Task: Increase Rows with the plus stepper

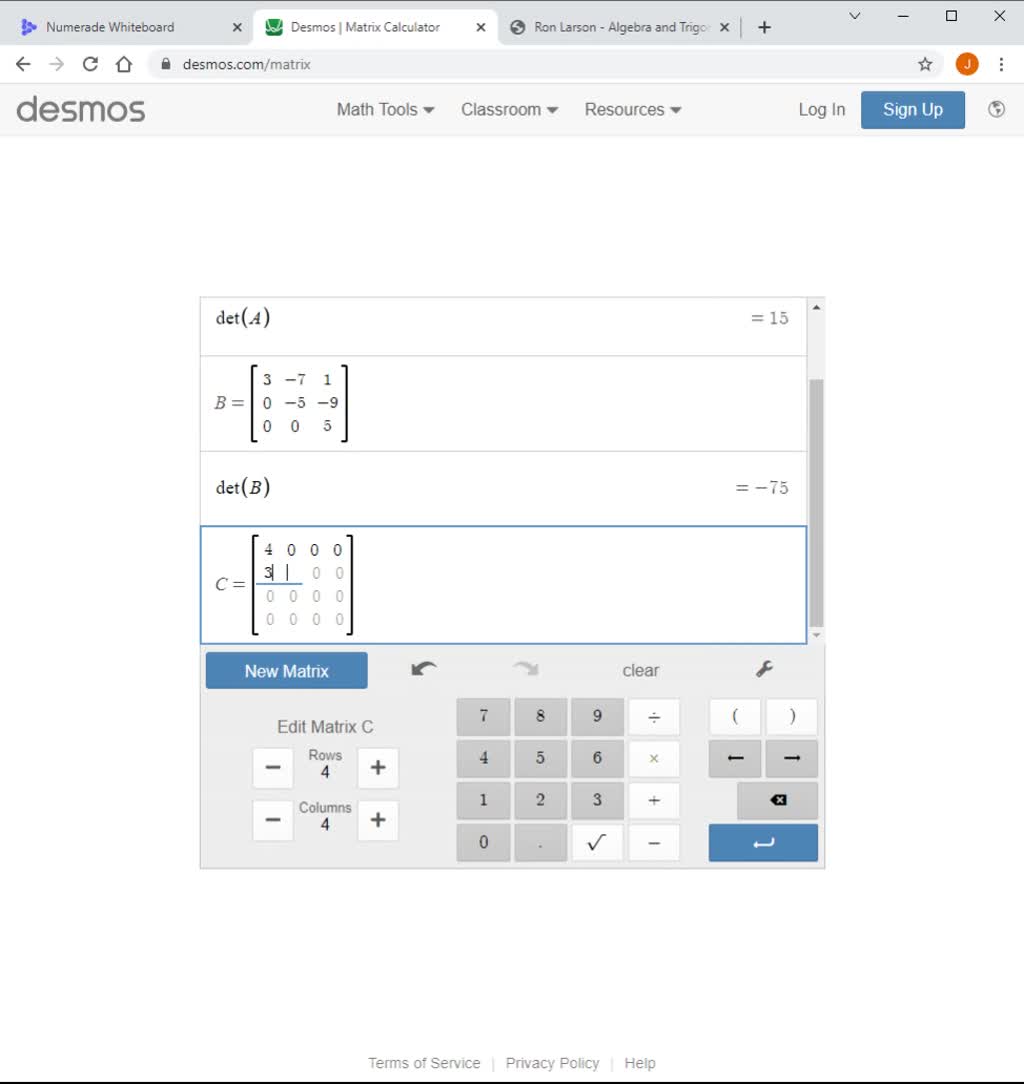Action: coord(377,768)
